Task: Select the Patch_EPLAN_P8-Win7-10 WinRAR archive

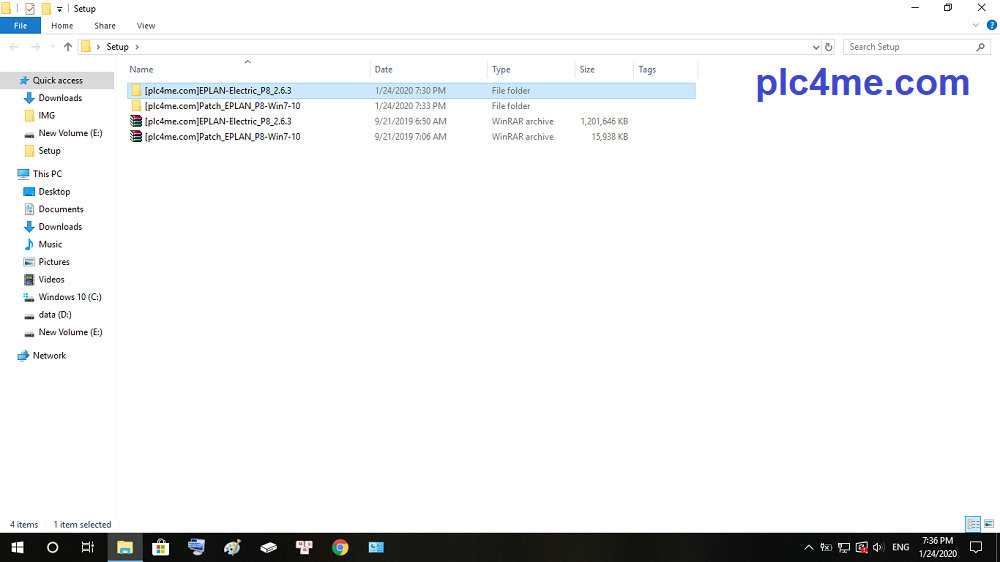Action: coord(221,137)
